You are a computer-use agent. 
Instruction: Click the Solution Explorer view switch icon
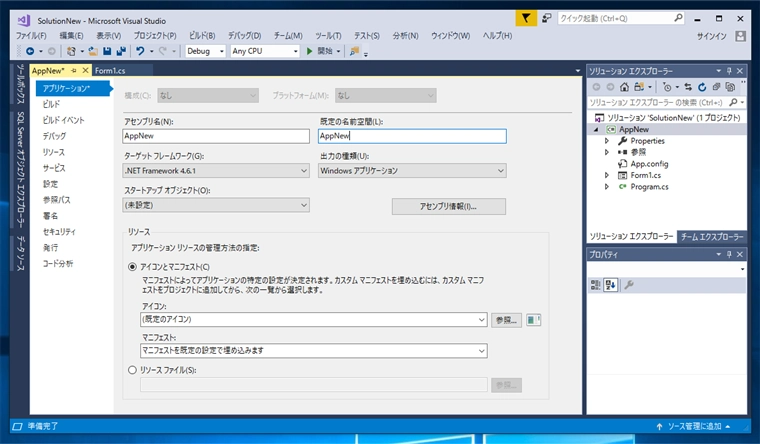coord(639,87)
